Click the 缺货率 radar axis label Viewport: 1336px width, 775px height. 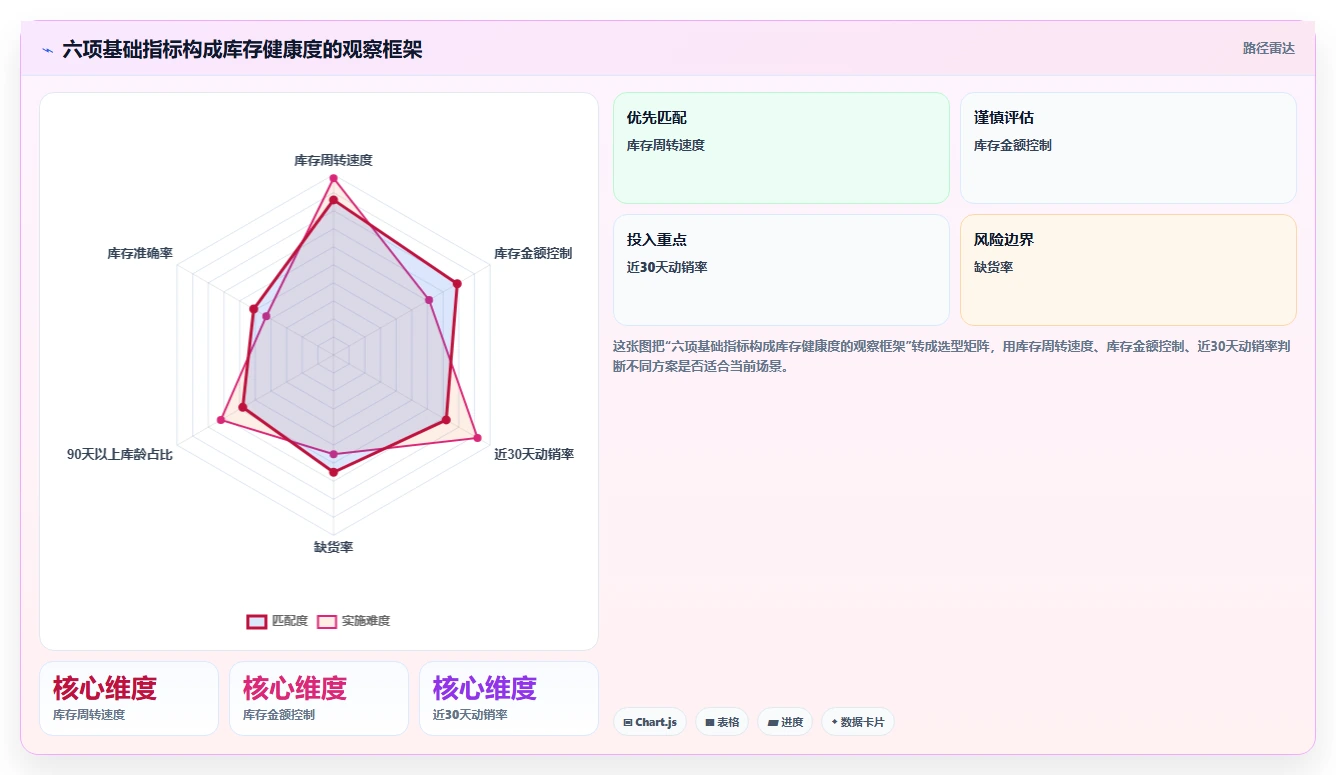click(x=333, y=548)
